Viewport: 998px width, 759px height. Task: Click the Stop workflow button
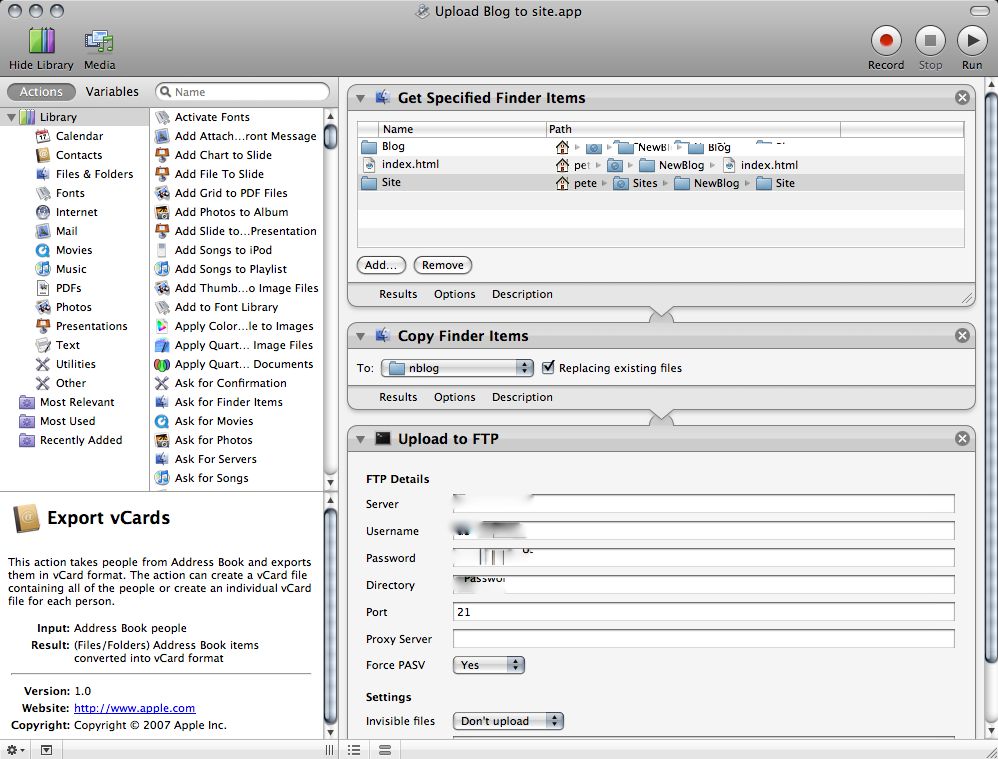coord(930,41)
